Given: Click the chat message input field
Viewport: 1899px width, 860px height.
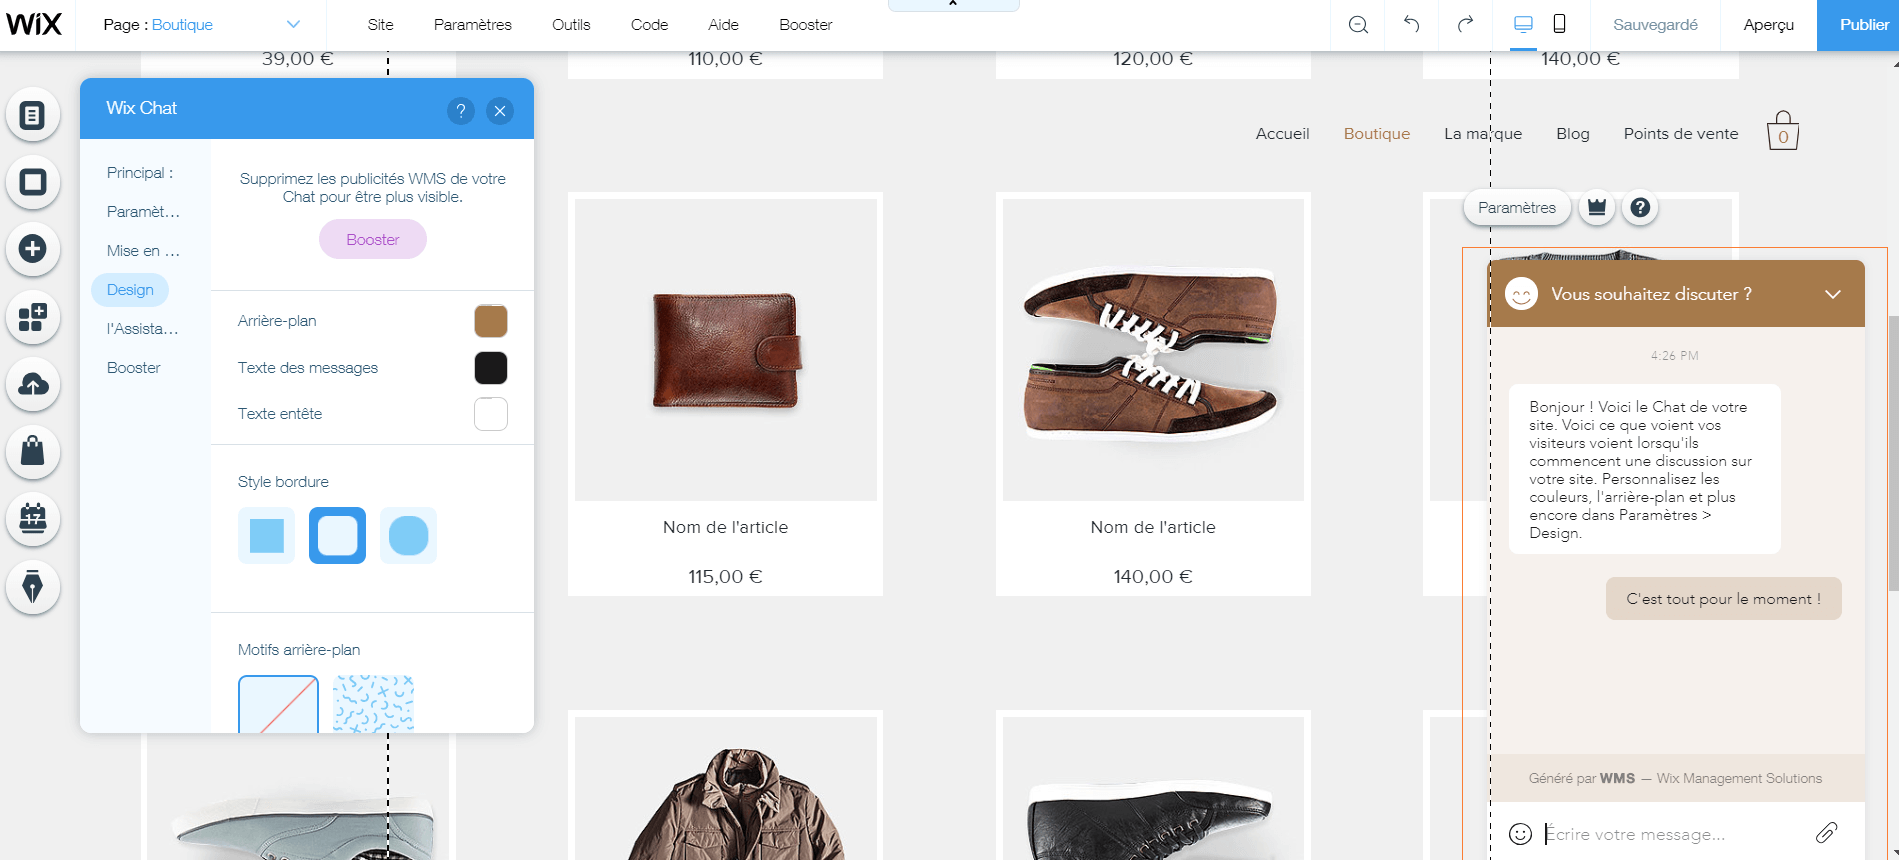Looking at the screenshot, I should point(1670,834).
